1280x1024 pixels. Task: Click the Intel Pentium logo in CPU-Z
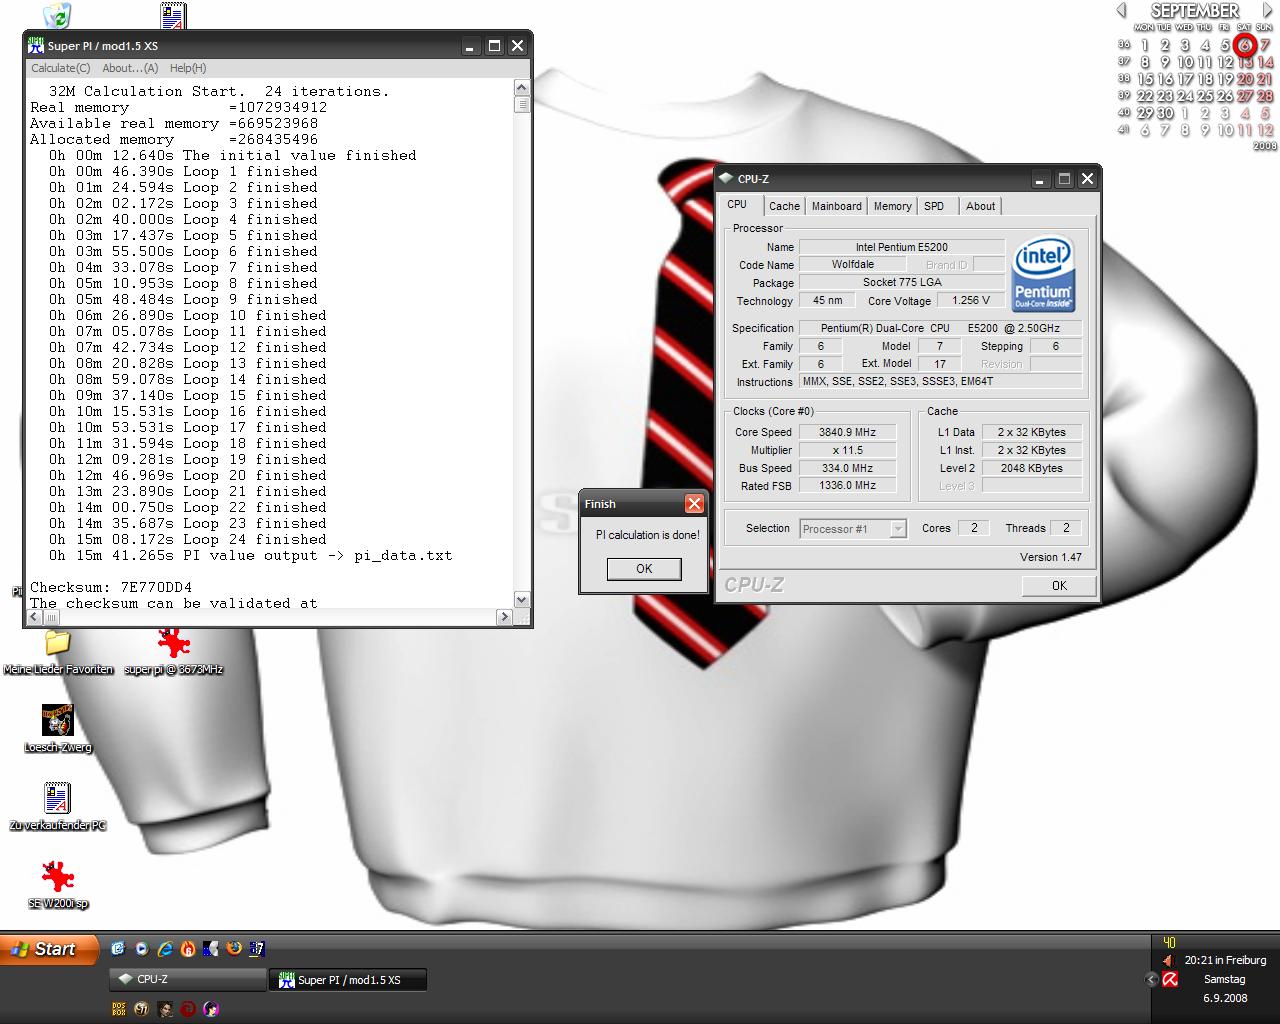(1043, 273)
